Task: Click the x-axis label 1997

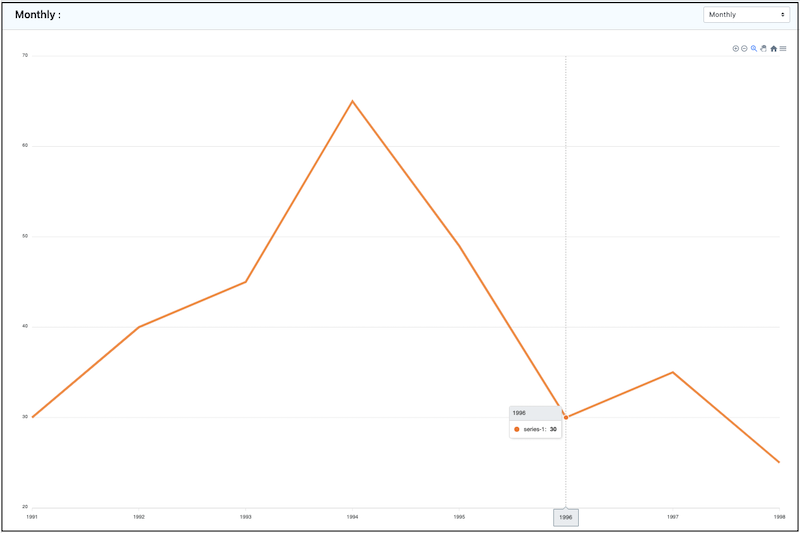Action: click(673, 517)
